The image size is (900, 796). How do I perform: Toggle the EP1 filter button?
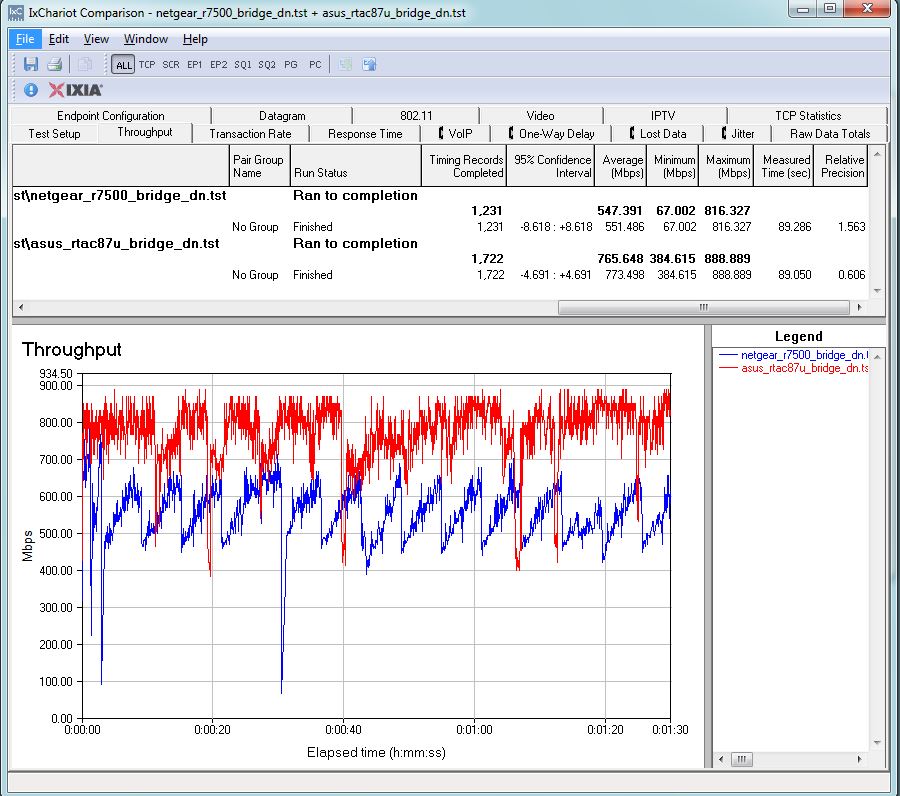coord(195,65)
